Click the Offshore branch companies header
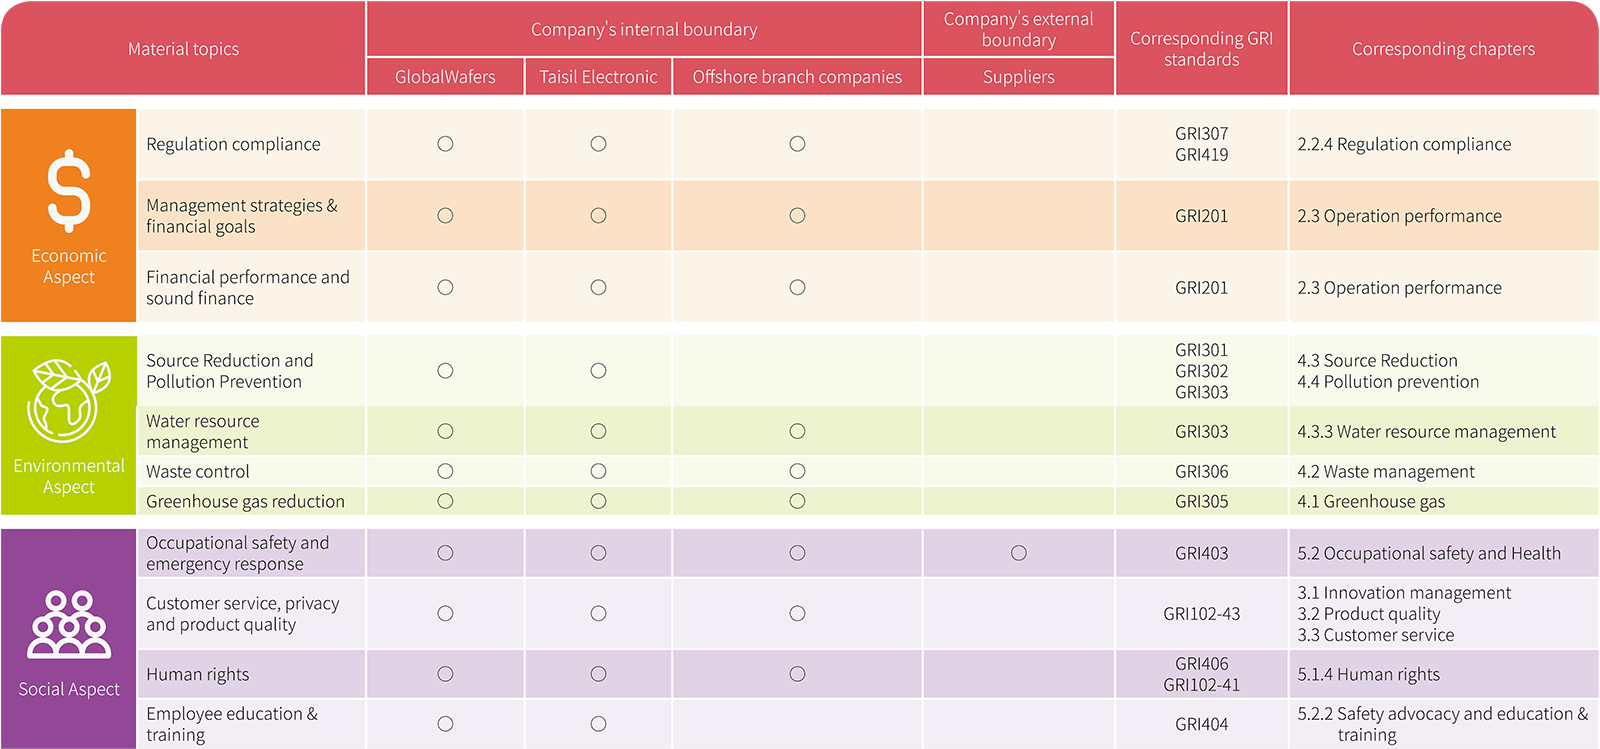1600x749 pixels. 797,77
